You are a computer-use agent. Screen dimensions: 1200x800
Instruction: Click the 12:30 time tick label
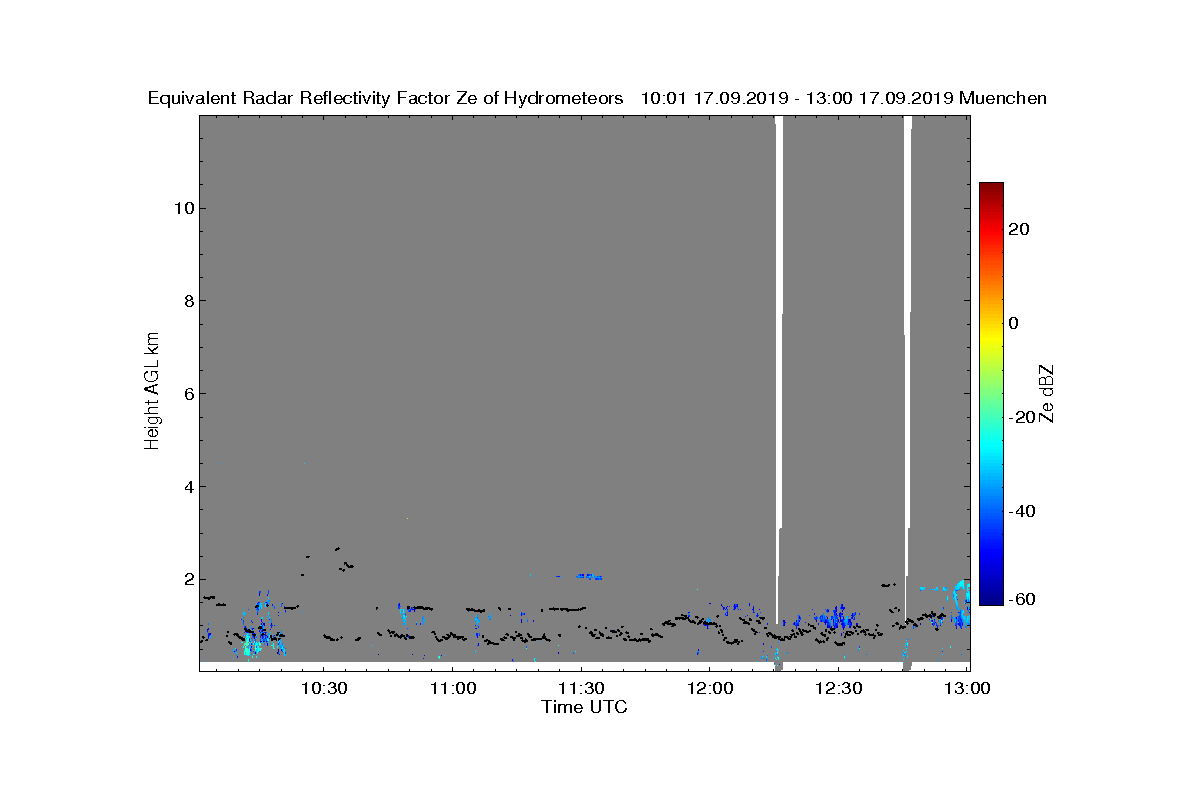coord(839,689)
